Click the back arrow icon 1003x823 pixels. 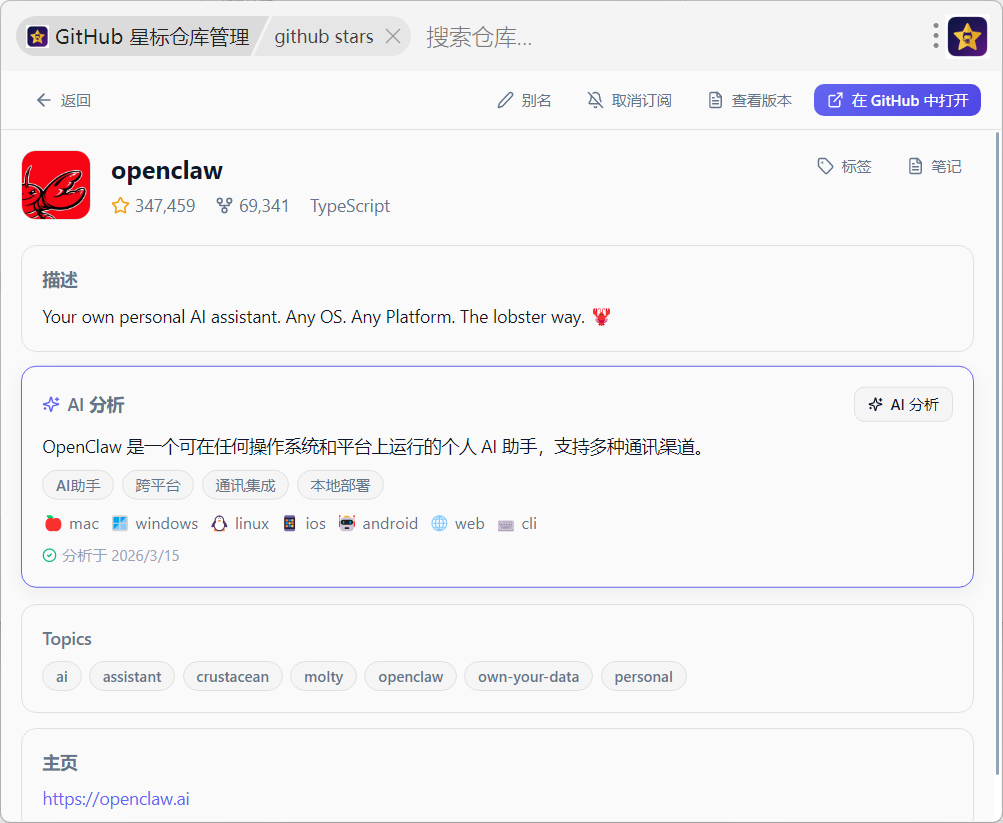coord(43,100)
